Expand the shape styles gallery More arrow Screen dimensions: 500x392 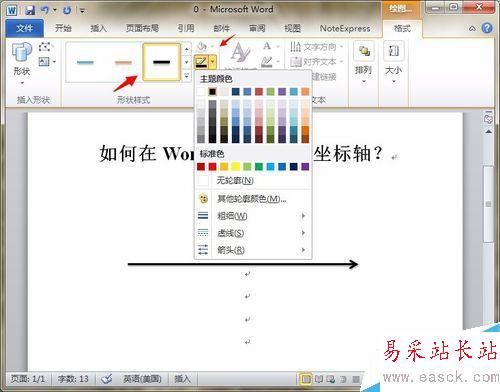tap(187, 76)
